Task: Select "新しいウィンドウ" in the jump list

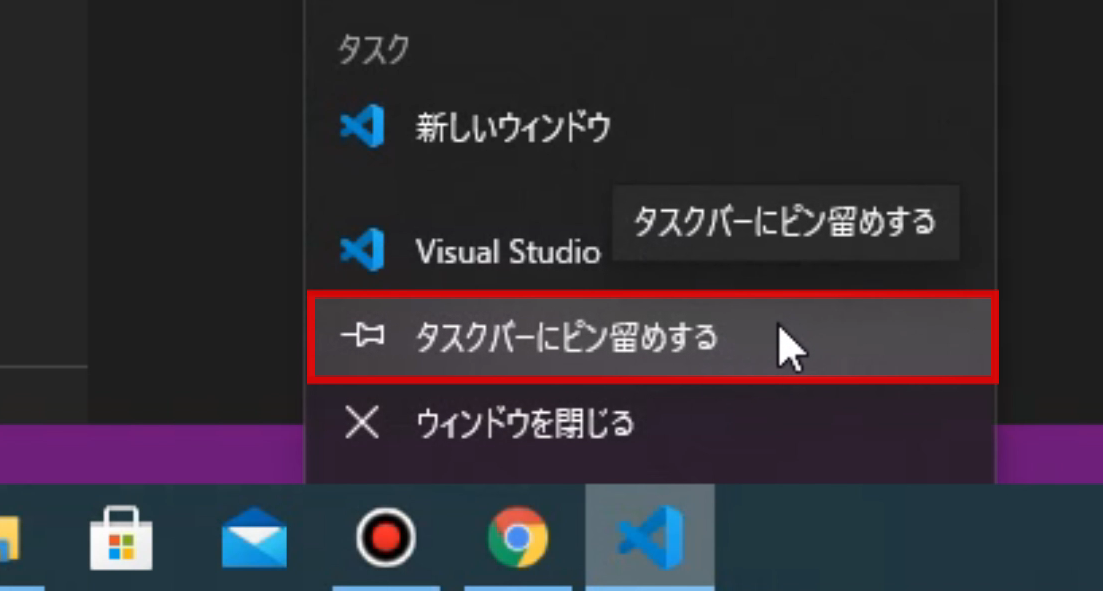Action: (651, 127)
